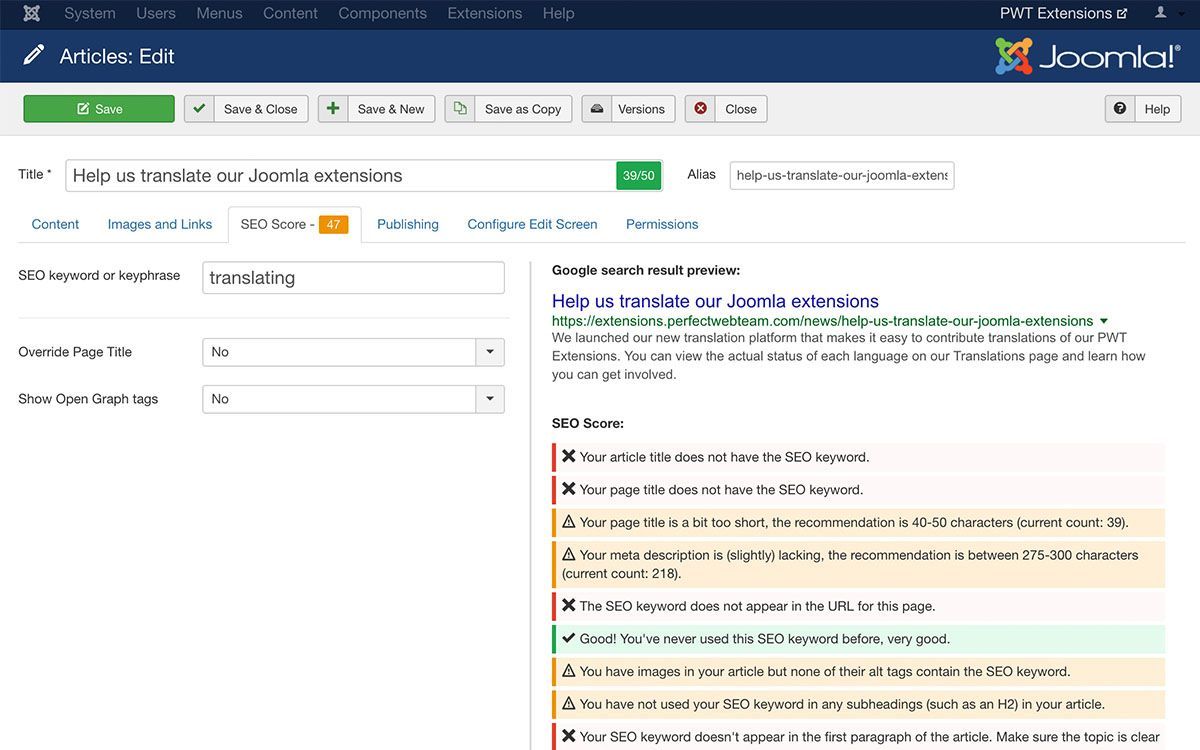Click the orange 47 score badge
Viewport: 1200px width, 750px height.
[x=334, y=225]
